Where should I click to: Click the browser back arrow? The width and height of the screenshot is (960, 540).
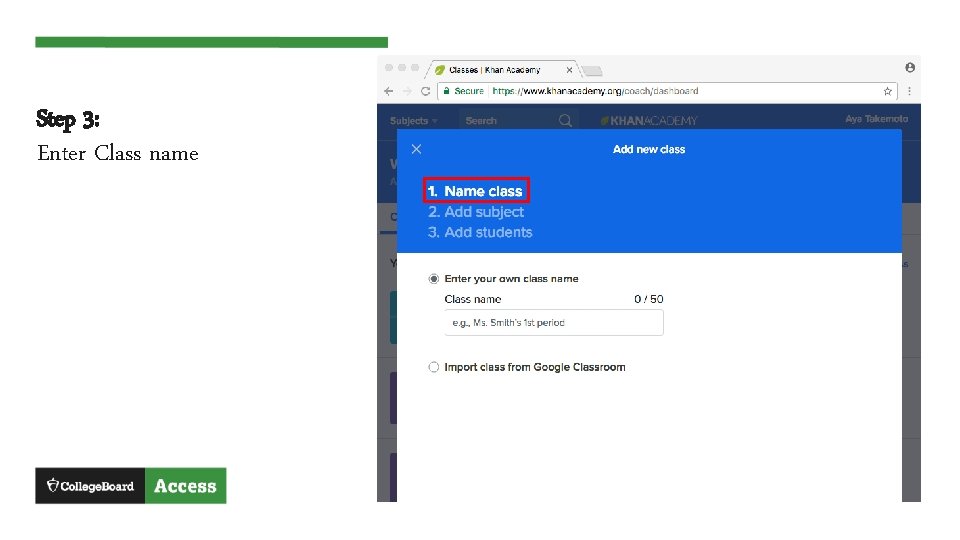(x=389, y=91)
